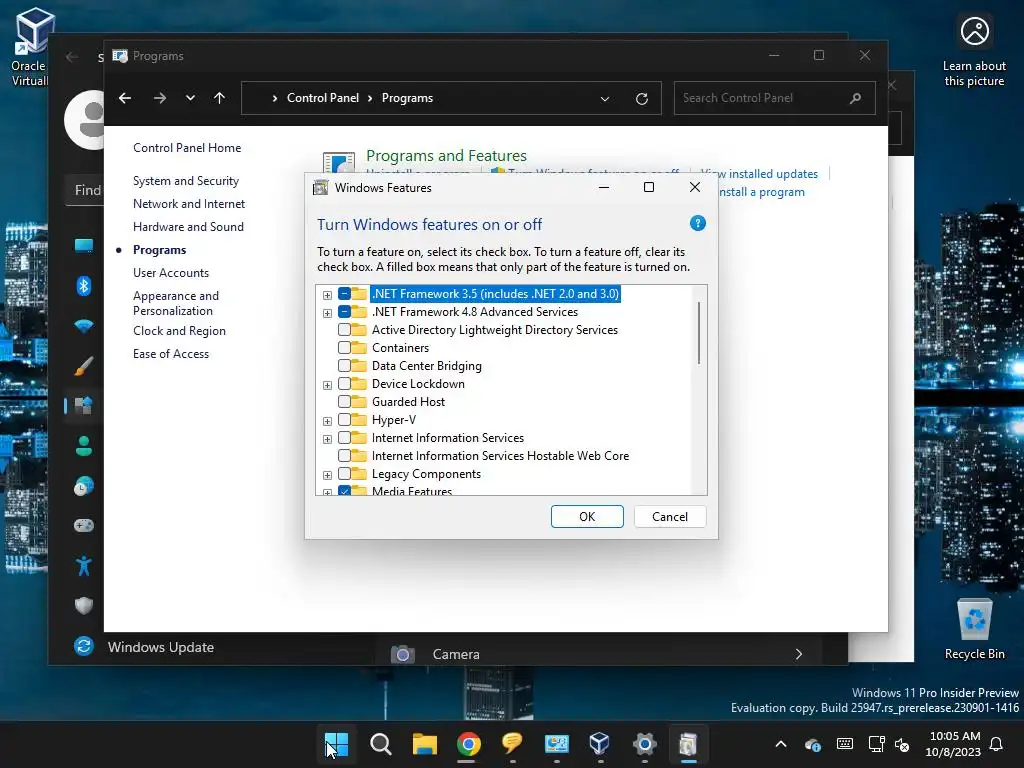This screenshot has width=1024, height=768.
Task: Expand Legacy Components tree node
Action: [327, 475]
